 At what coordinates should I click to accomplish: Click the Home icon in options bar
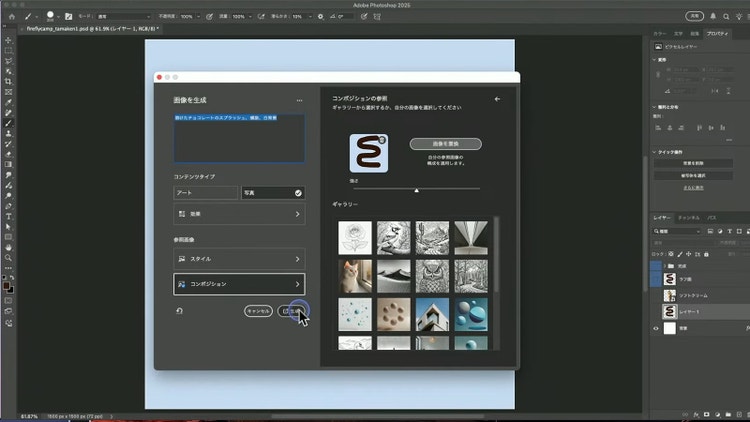point(11,16)
